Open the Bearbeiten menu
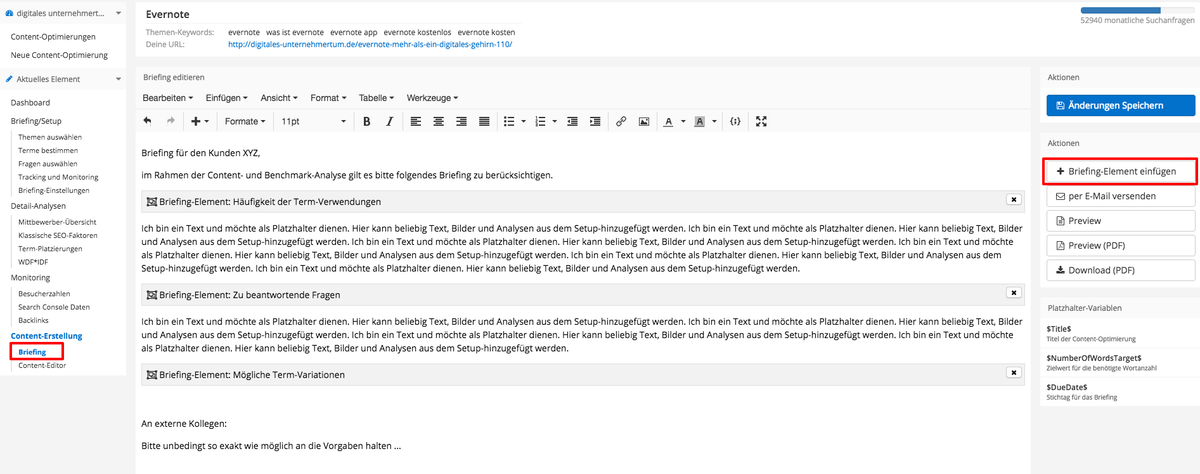Viewport: 1200px width, 474px height. pyautogui.click(x=168, y=98)
